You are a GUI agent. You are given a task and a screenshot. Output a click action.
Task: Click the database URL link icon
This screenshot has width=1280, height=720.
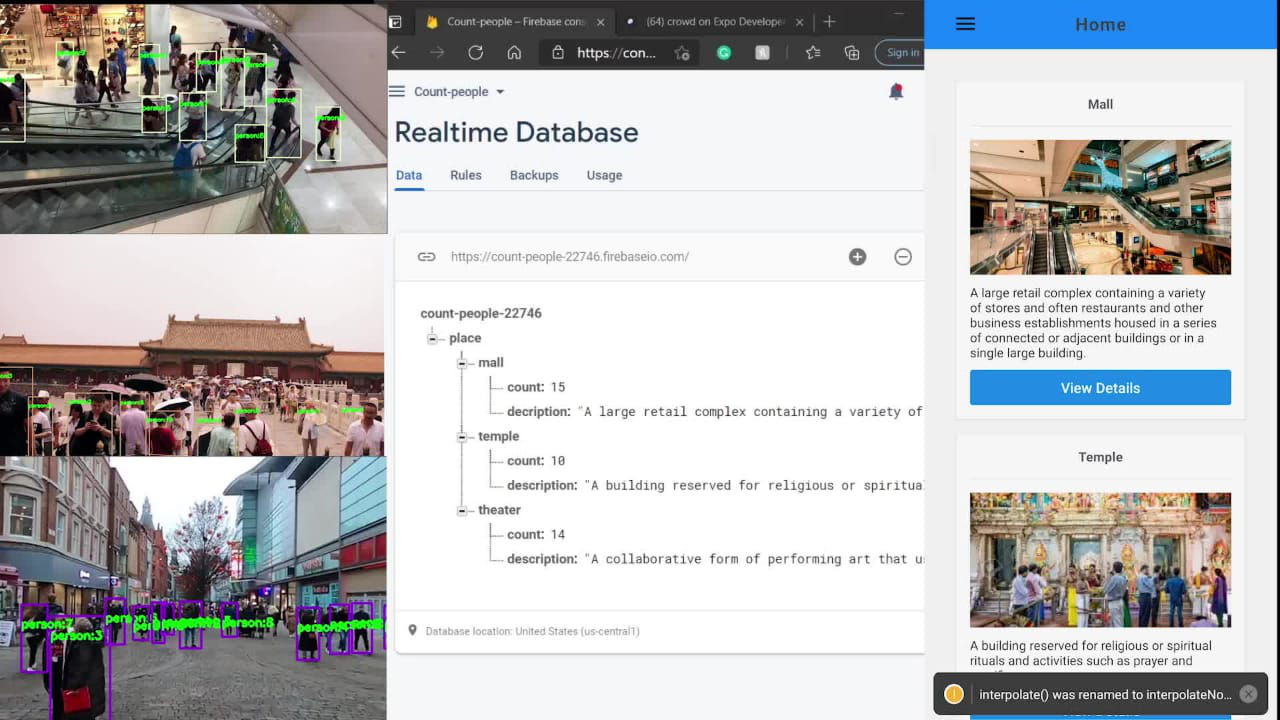pyautogui.click(x=426, y=257)
